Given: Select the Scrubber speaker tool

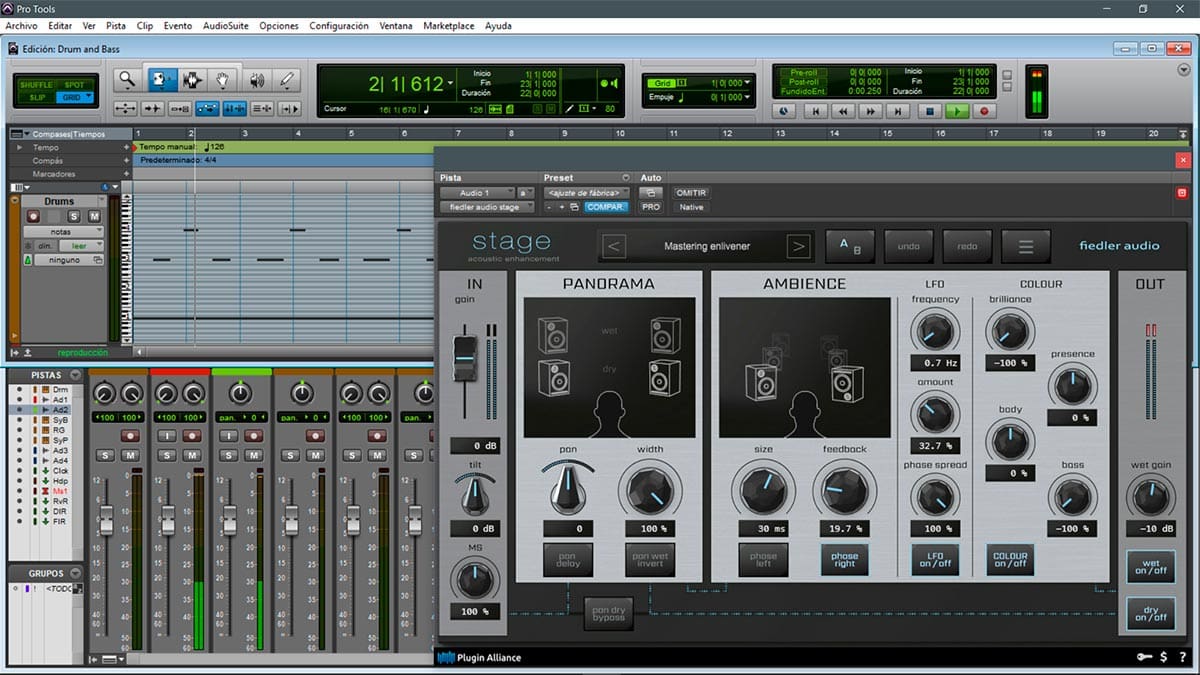Looking at the screenshot, I should pyautogui.click(x=256, y=80).
